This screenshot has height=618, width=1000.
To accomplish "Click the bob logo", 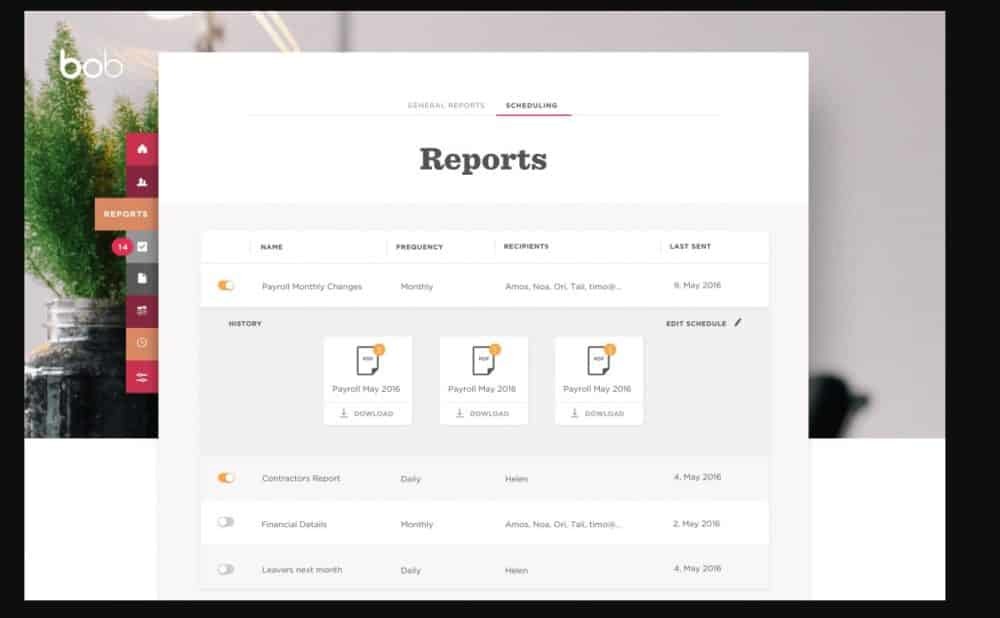I will (91, 66).
